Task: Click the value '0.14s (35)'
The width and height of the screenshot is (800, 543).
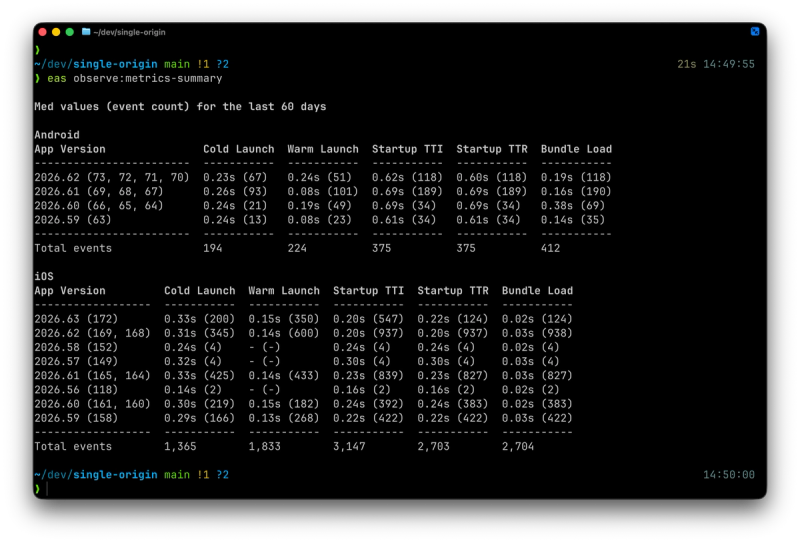Action: coord(573,220)
